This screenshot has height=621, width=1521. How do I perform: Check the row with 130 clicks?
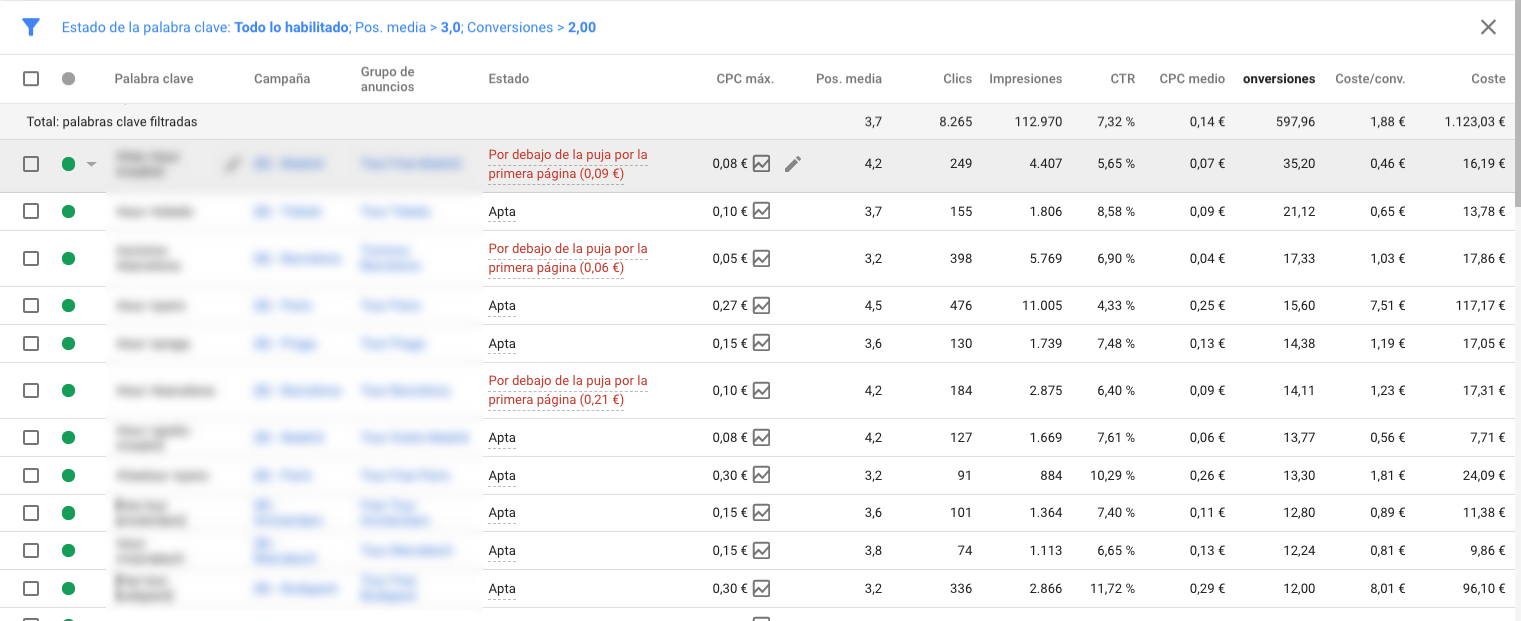point(31,343)
